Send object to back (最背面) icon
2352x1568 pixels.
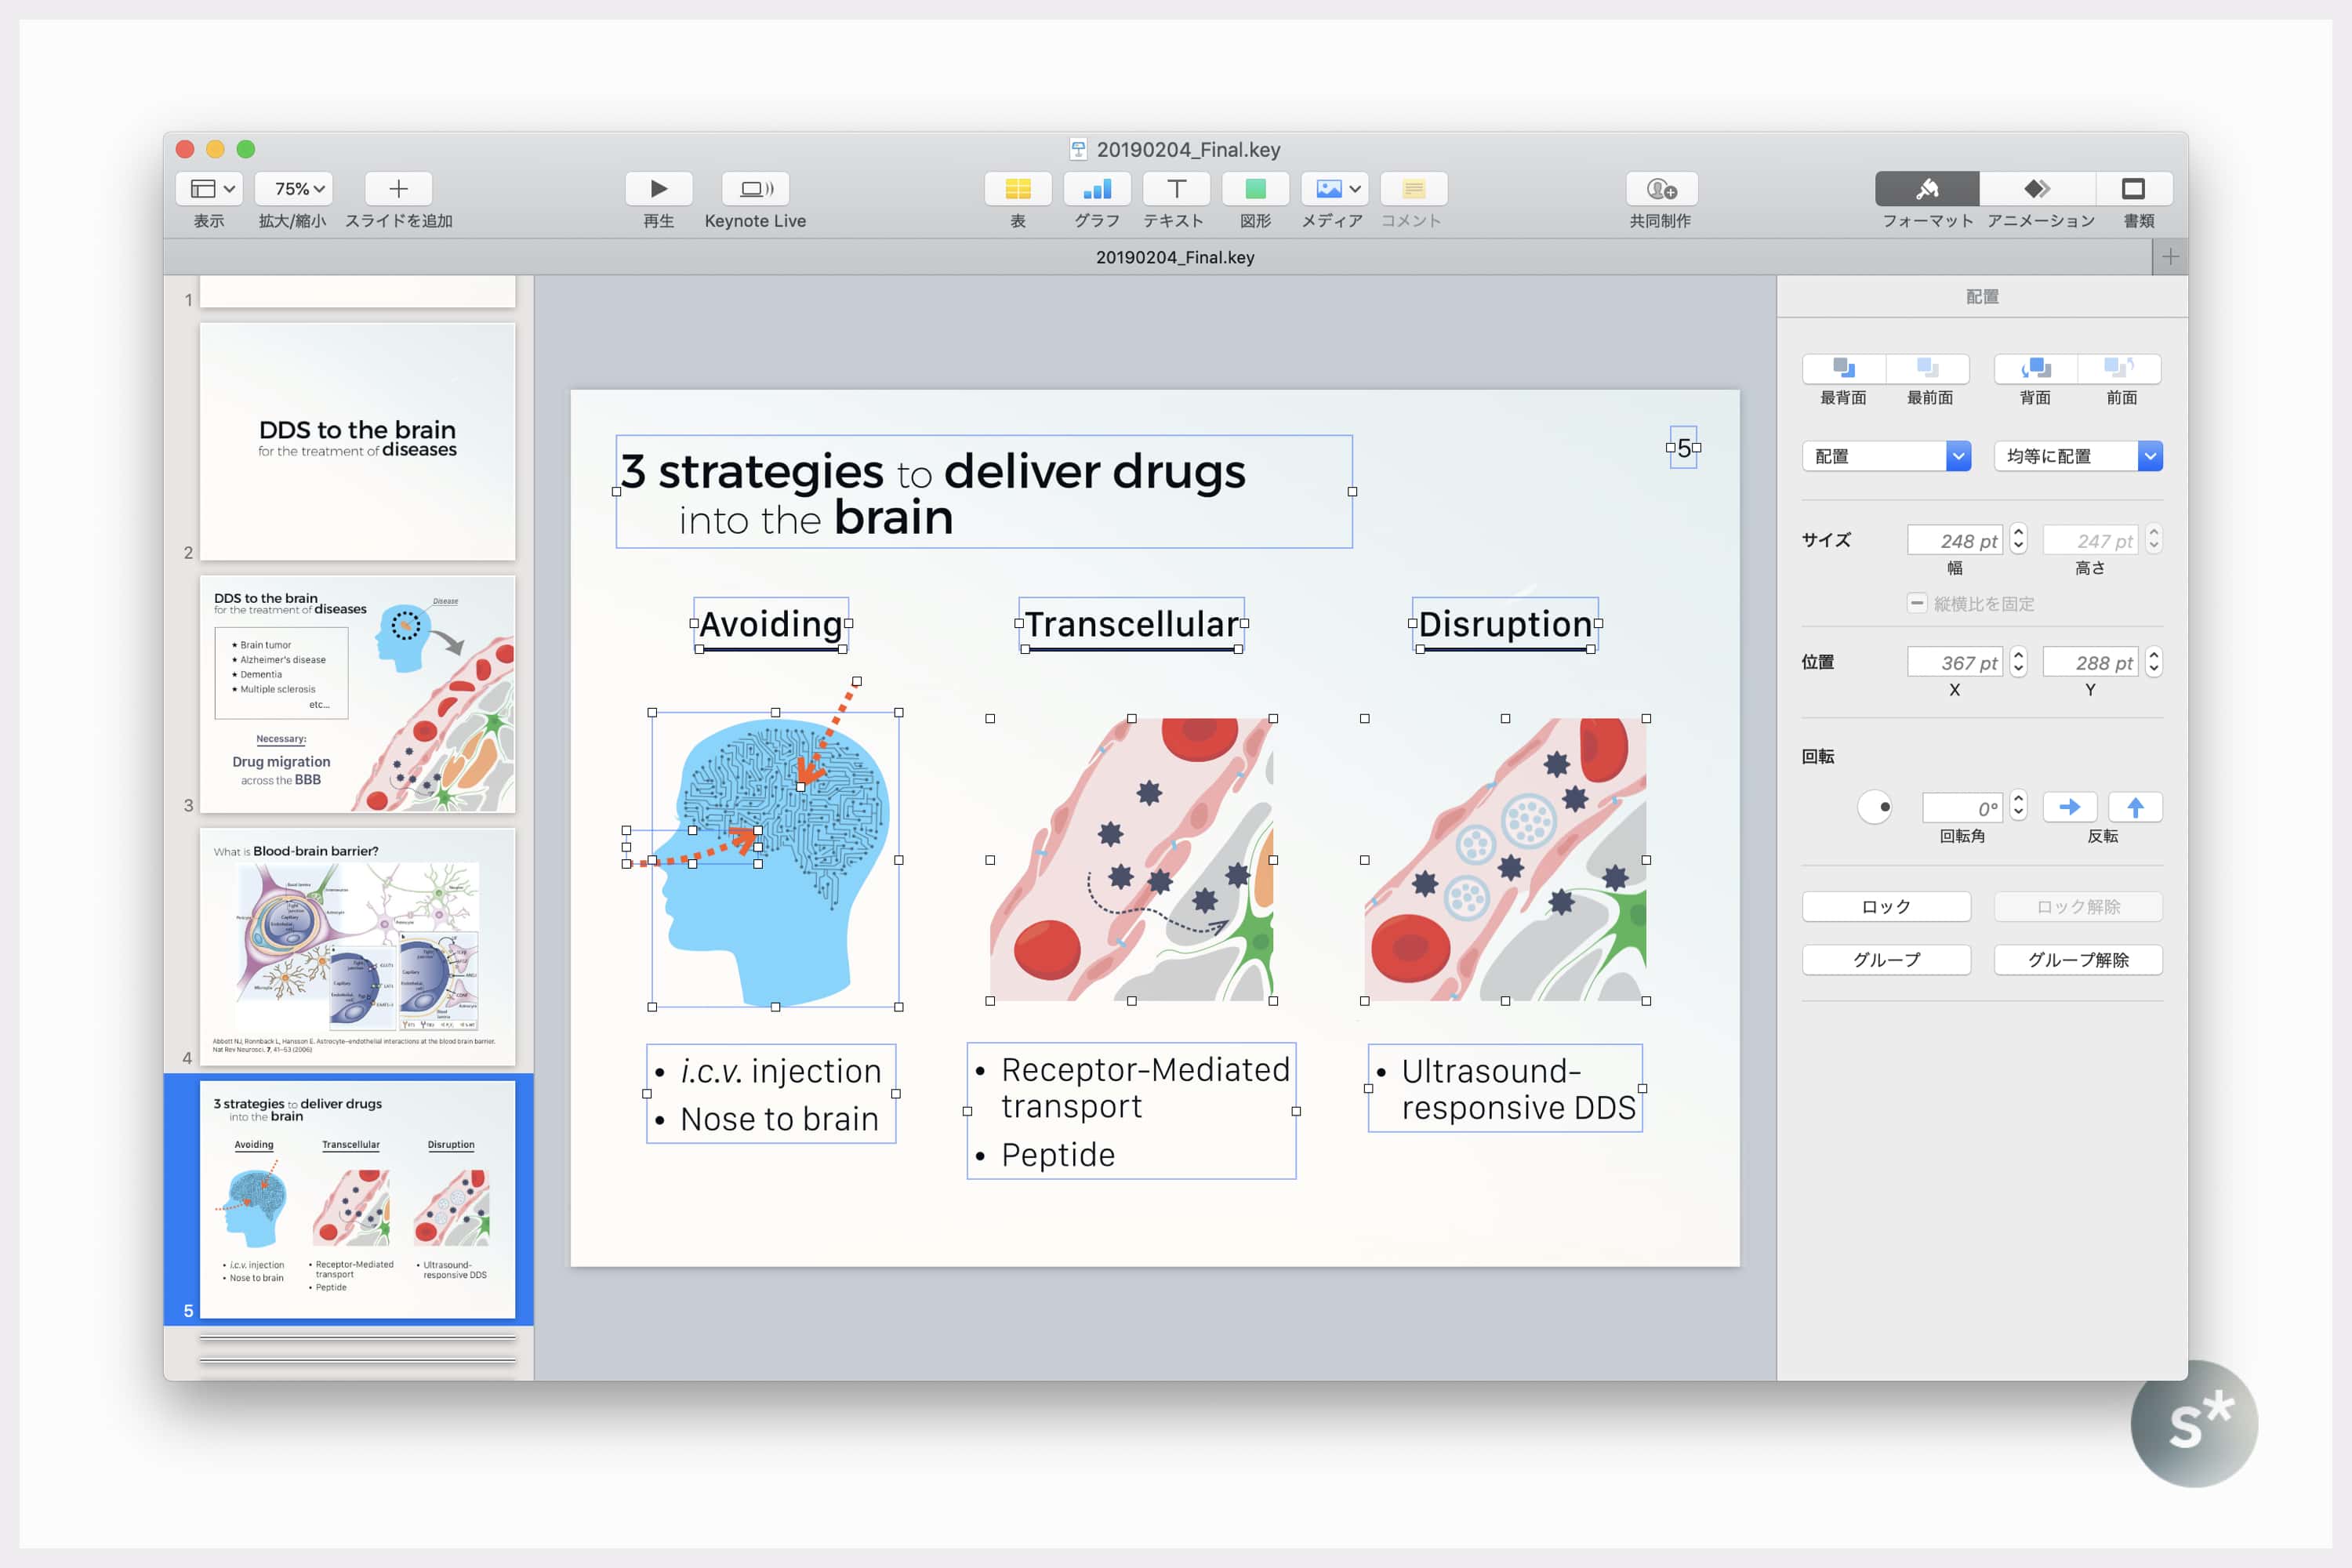coord(1843,368)
